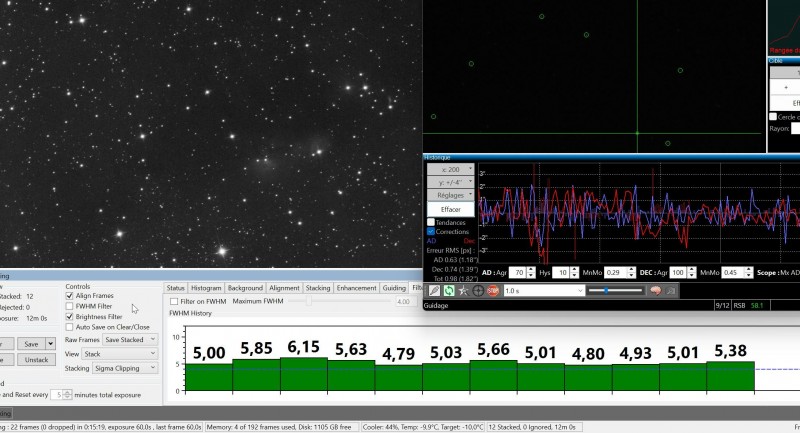800x433 pixels.
Task: Toggle the Align Frames checkbox
Action: click(x=69, y=296)
